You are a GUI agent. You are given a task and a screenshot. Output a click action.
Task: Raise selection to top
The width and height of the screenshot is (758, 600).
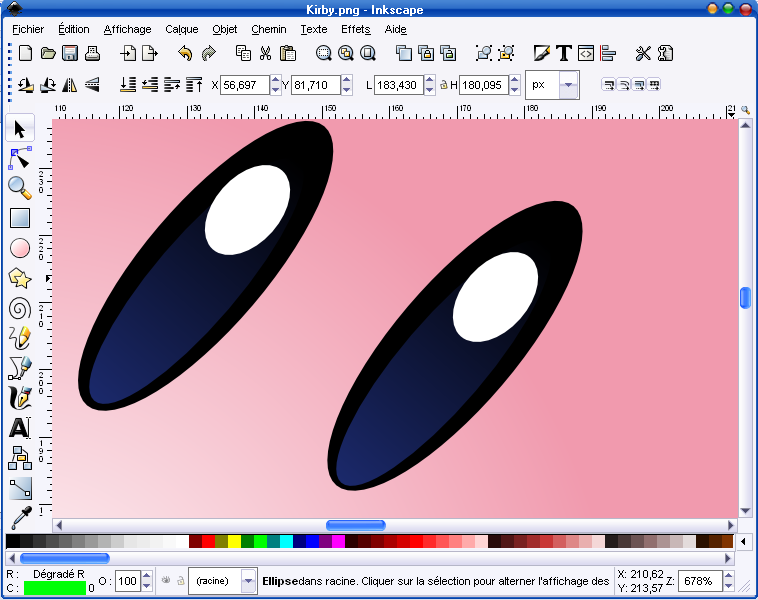click(194, 85)
